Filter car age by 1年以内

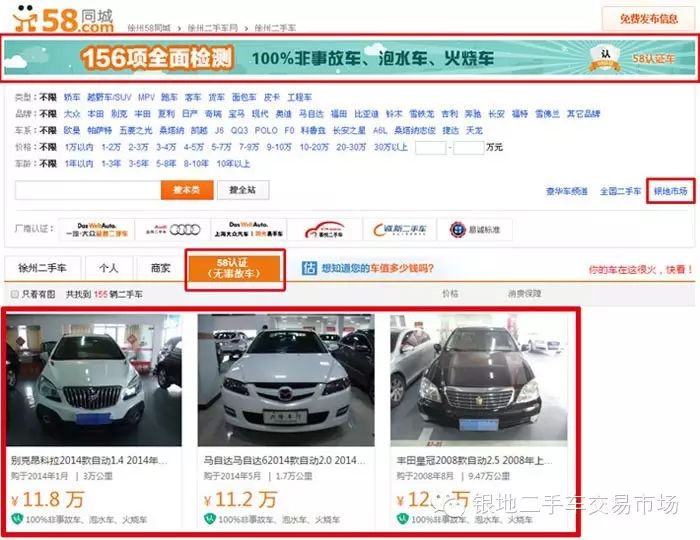(79, 164)
